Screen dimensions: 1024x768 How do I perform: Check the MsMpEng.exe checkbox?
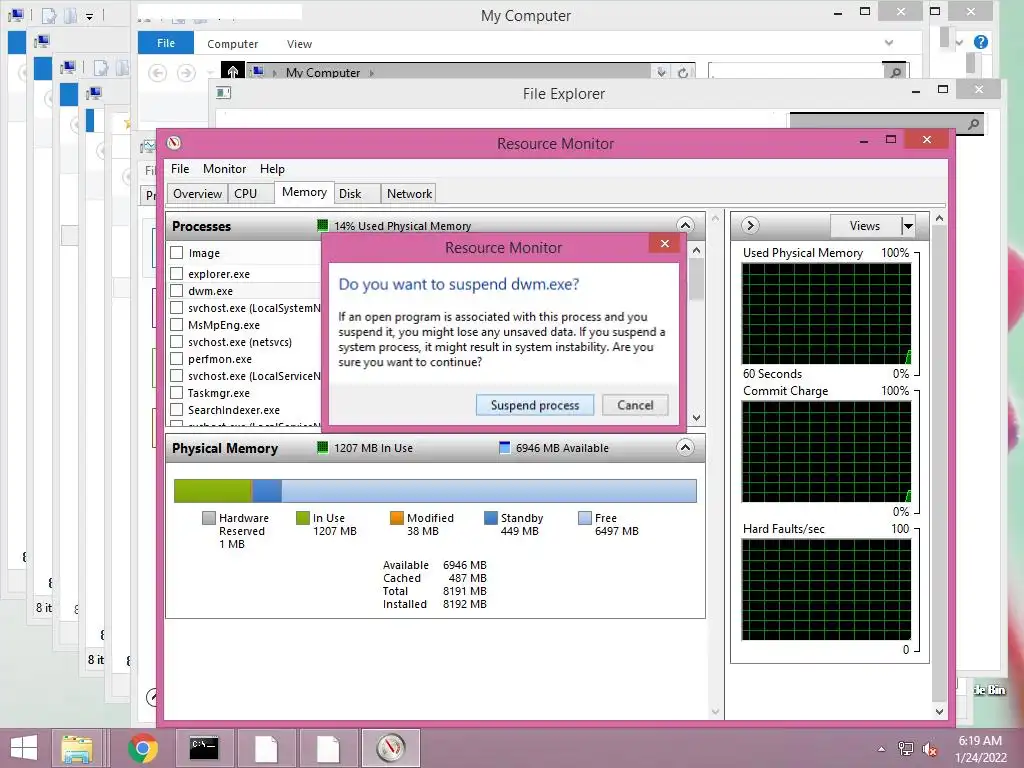[176, 324]
